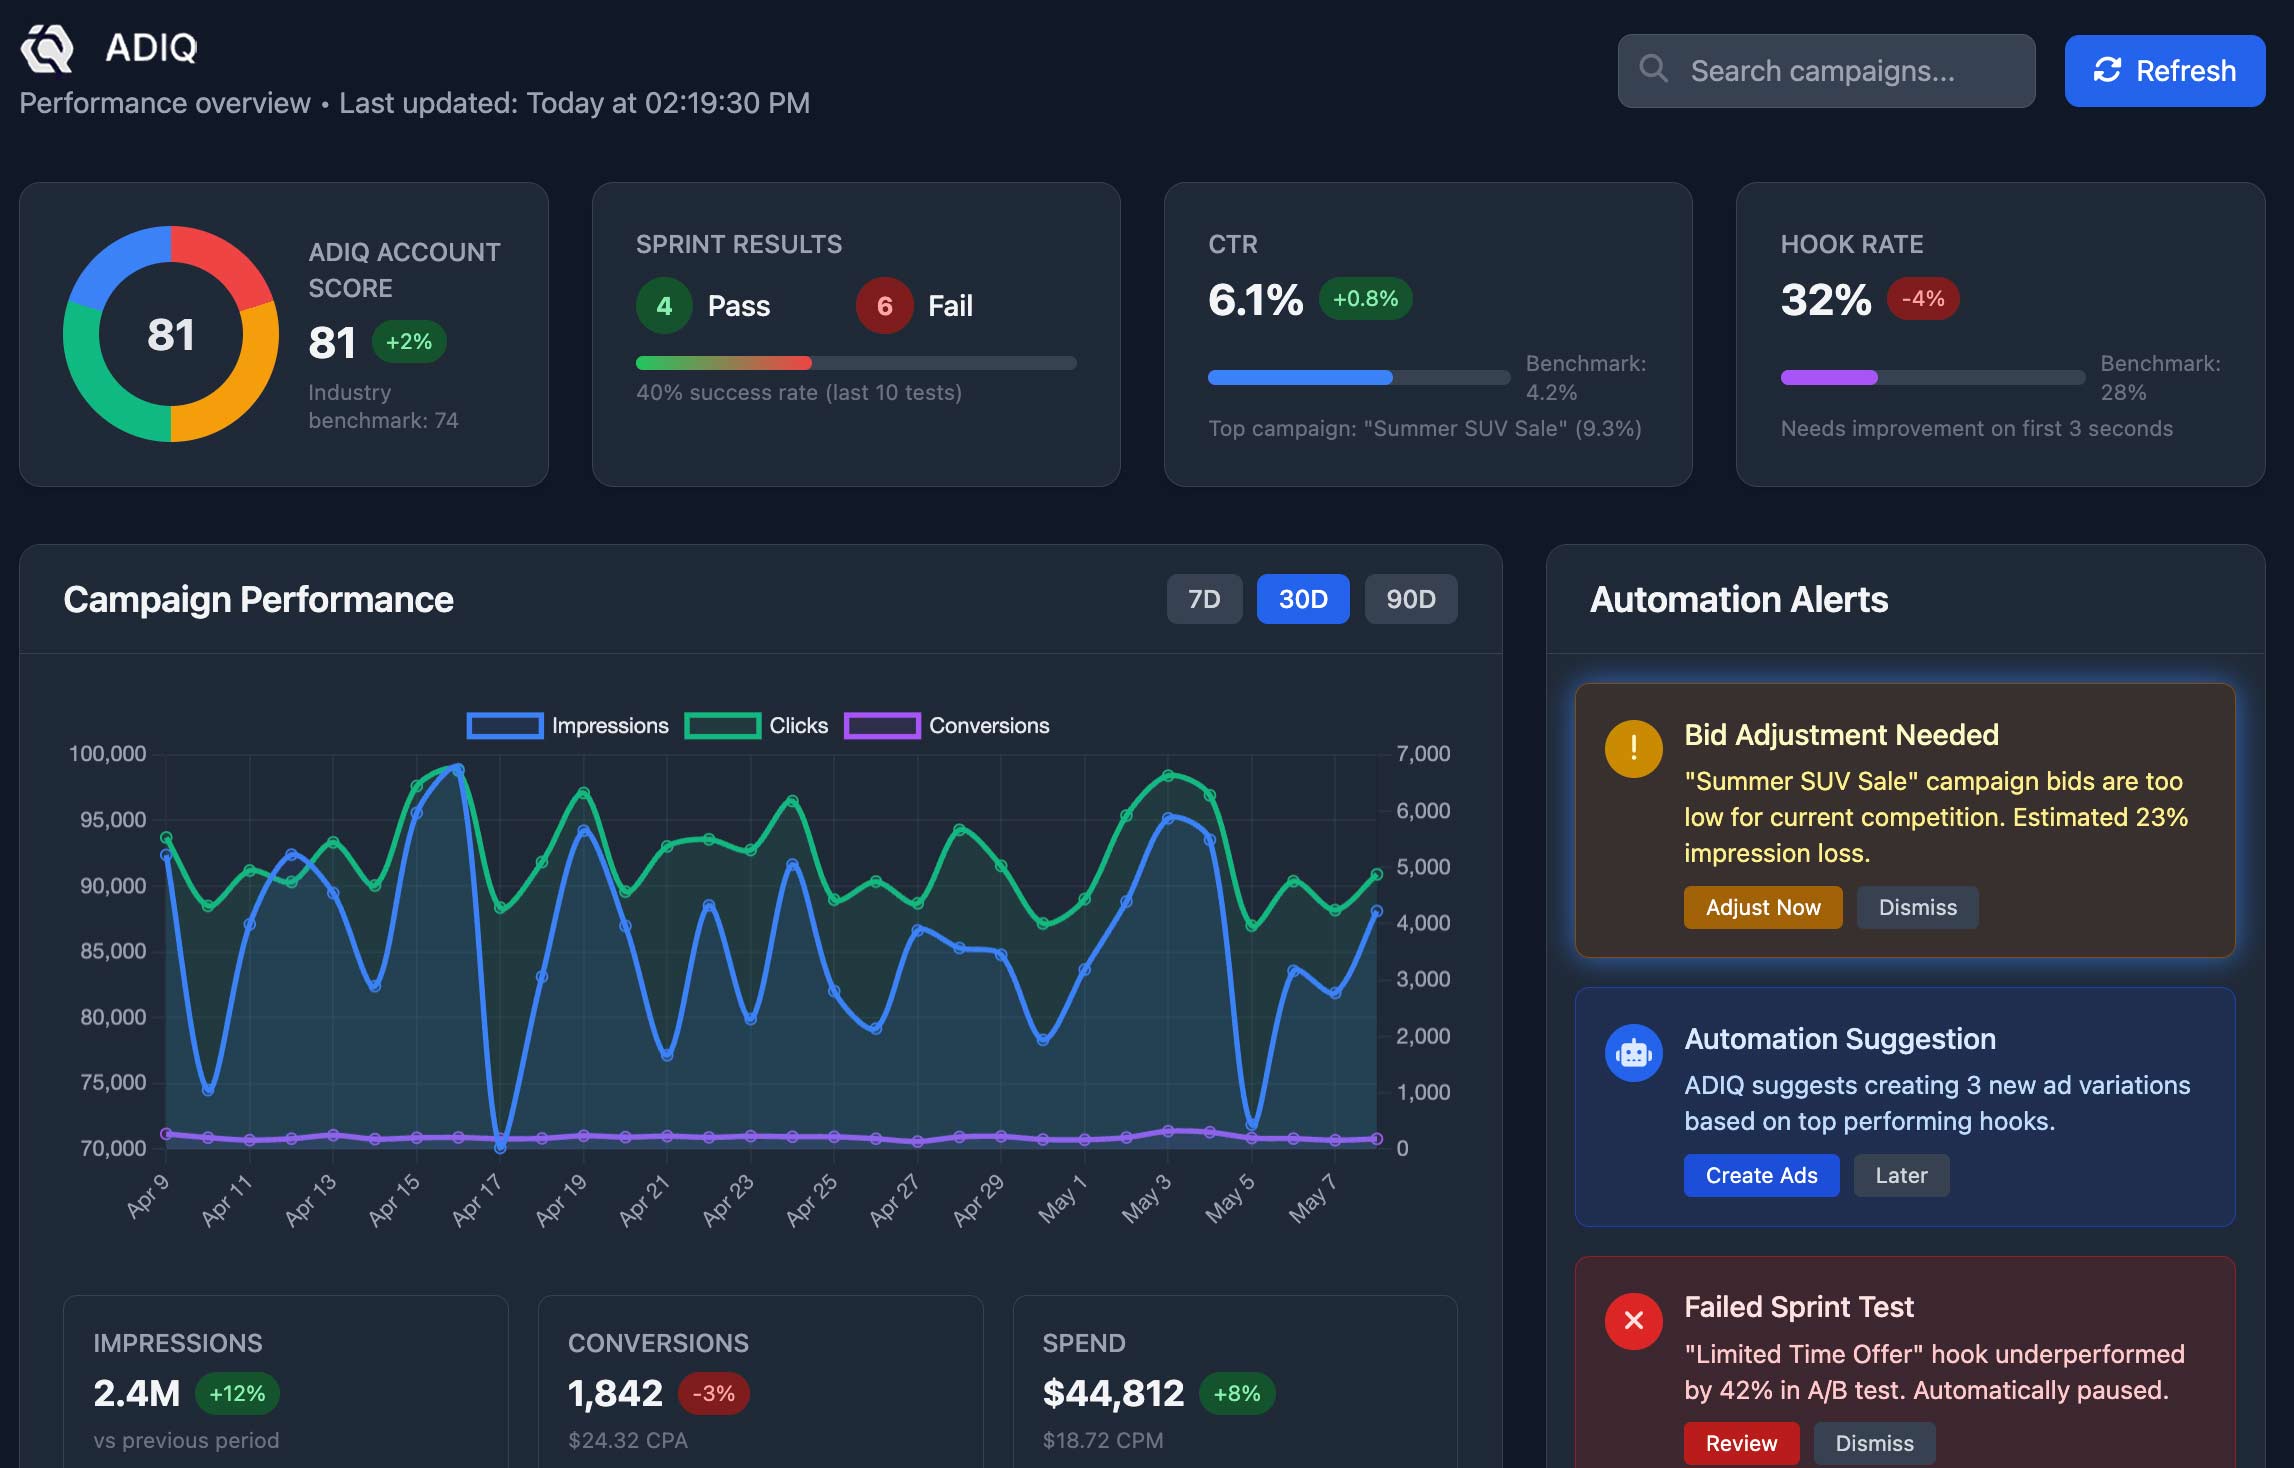Click the SPRINT RESULTS card label
Screen dimensions: 2294x1468
[x=739, y=244]
